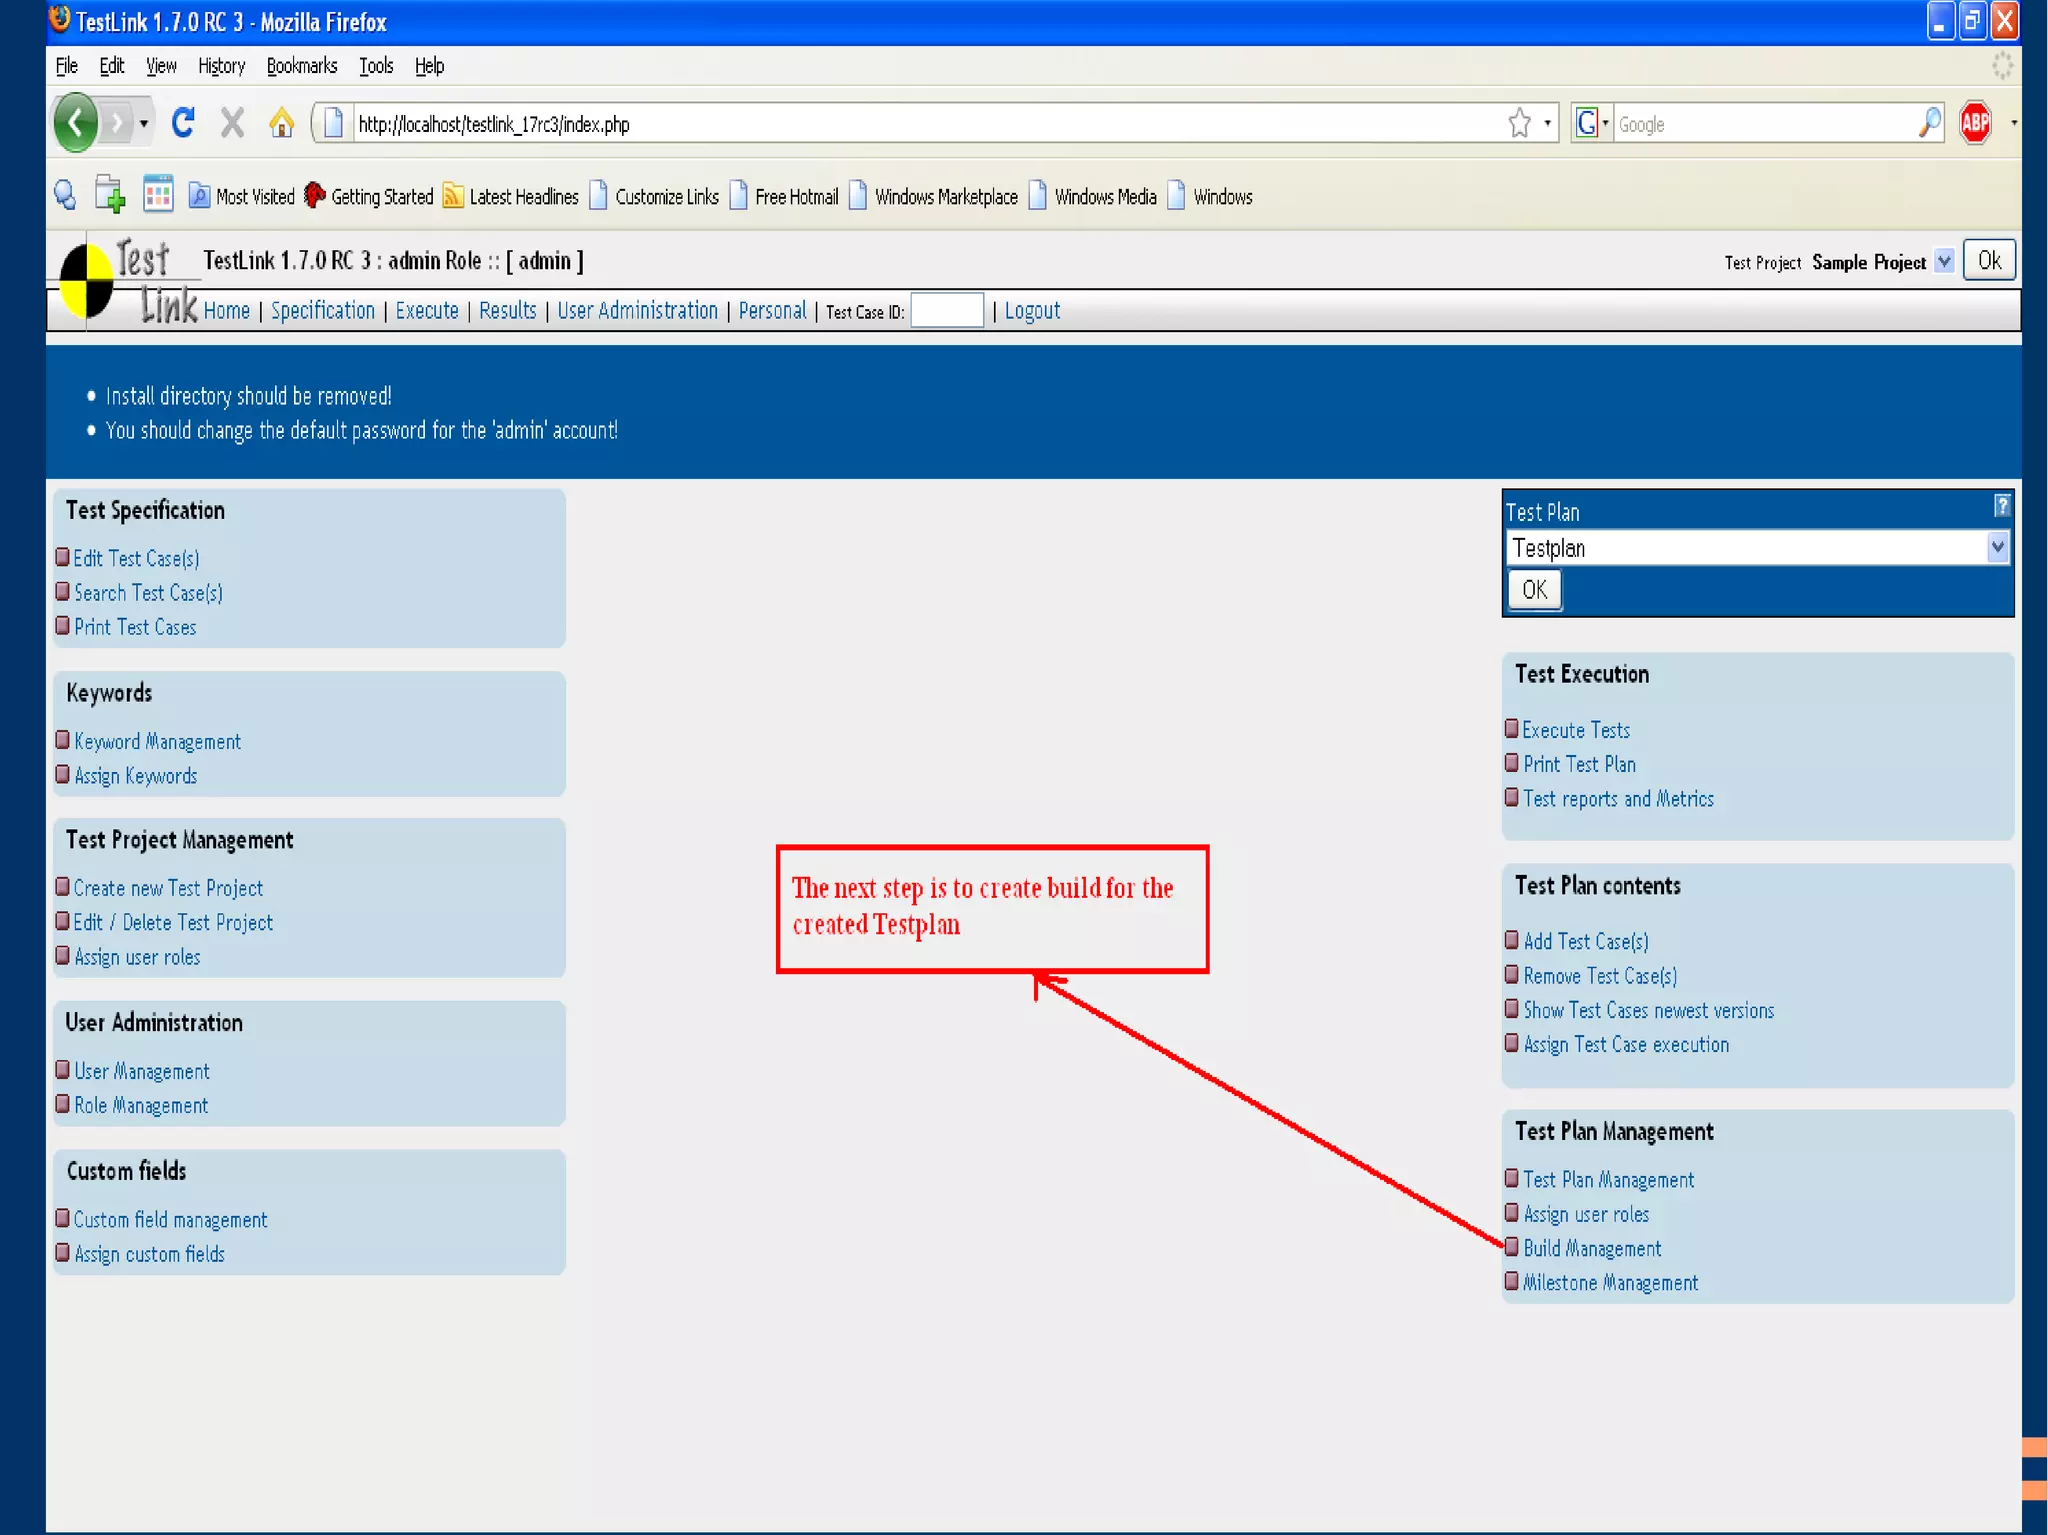Click the stop loading X icon
Viewport: 2048px width, 1535px height.
(x=232, y=123)
